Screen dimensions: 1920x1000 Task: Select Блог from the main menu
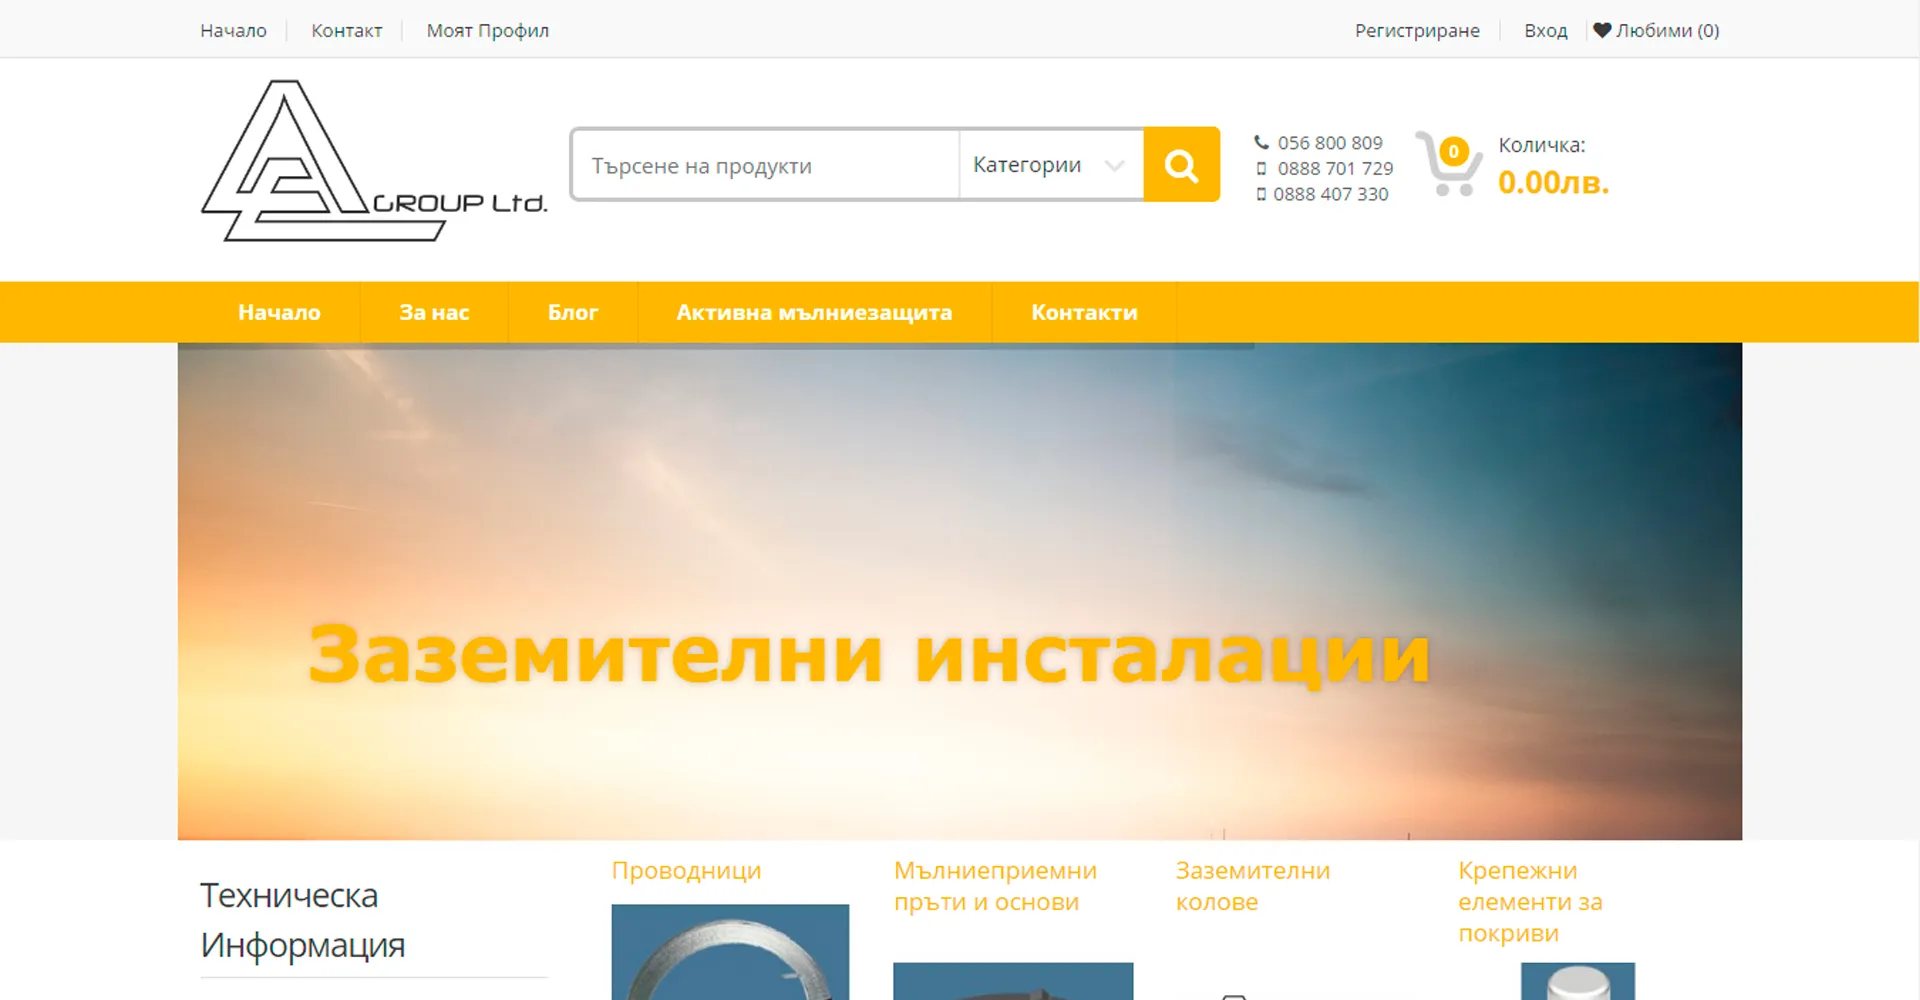572,311
